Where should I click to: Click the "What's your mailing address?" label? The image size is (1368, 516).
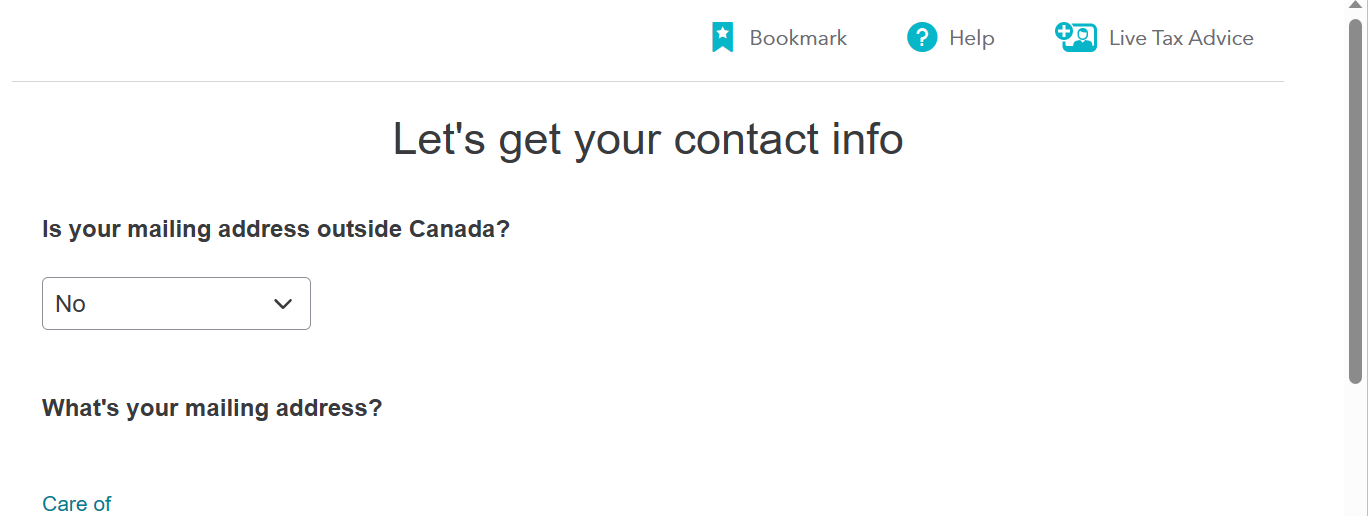point(212,408)
